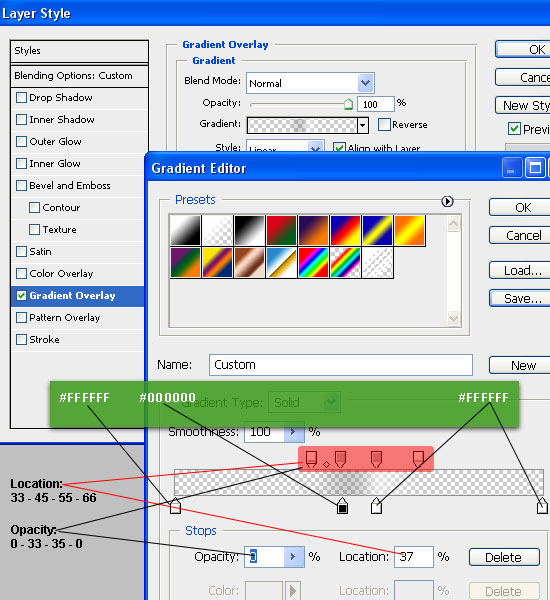The width and height of the screenshot is (550, 600).
Task: Select the opacity midpoint diamond marker
Action: point(326,465)
